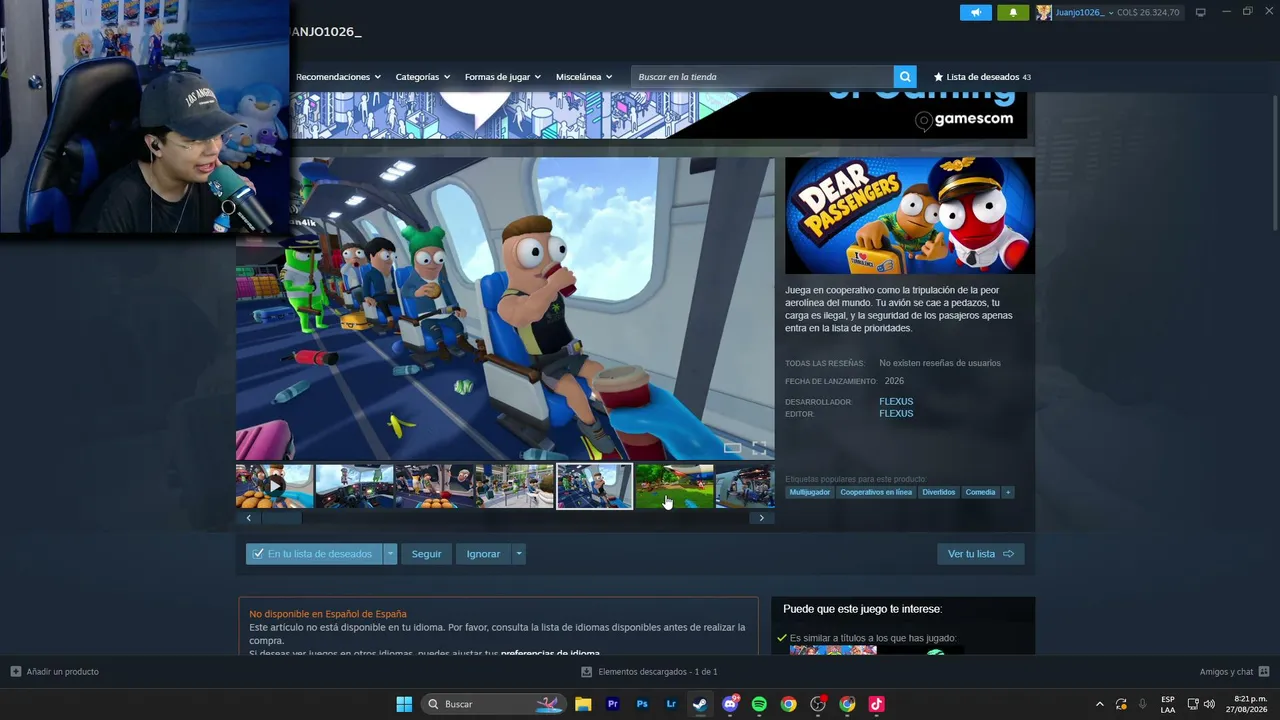
Task: Open File Explorer from the taskbar
Action: (x=583, y=704)
